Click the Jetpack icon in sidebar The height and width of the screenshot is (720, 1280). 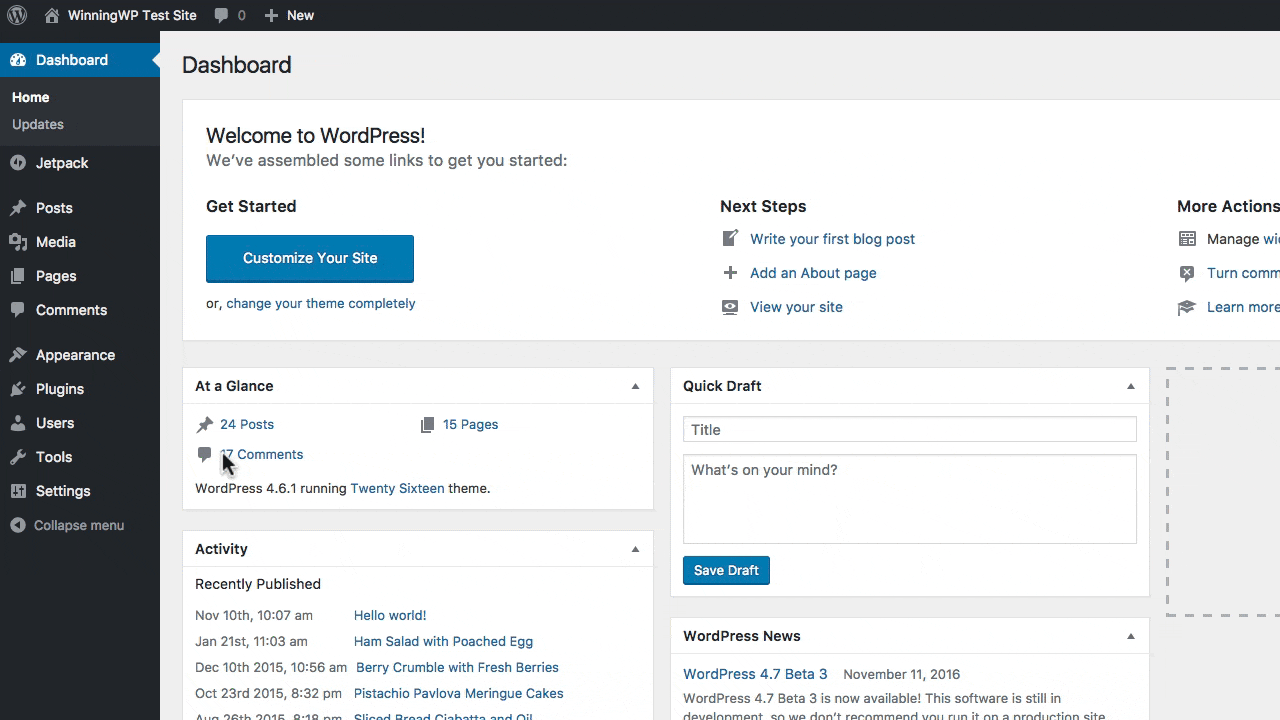pos(18,163)
